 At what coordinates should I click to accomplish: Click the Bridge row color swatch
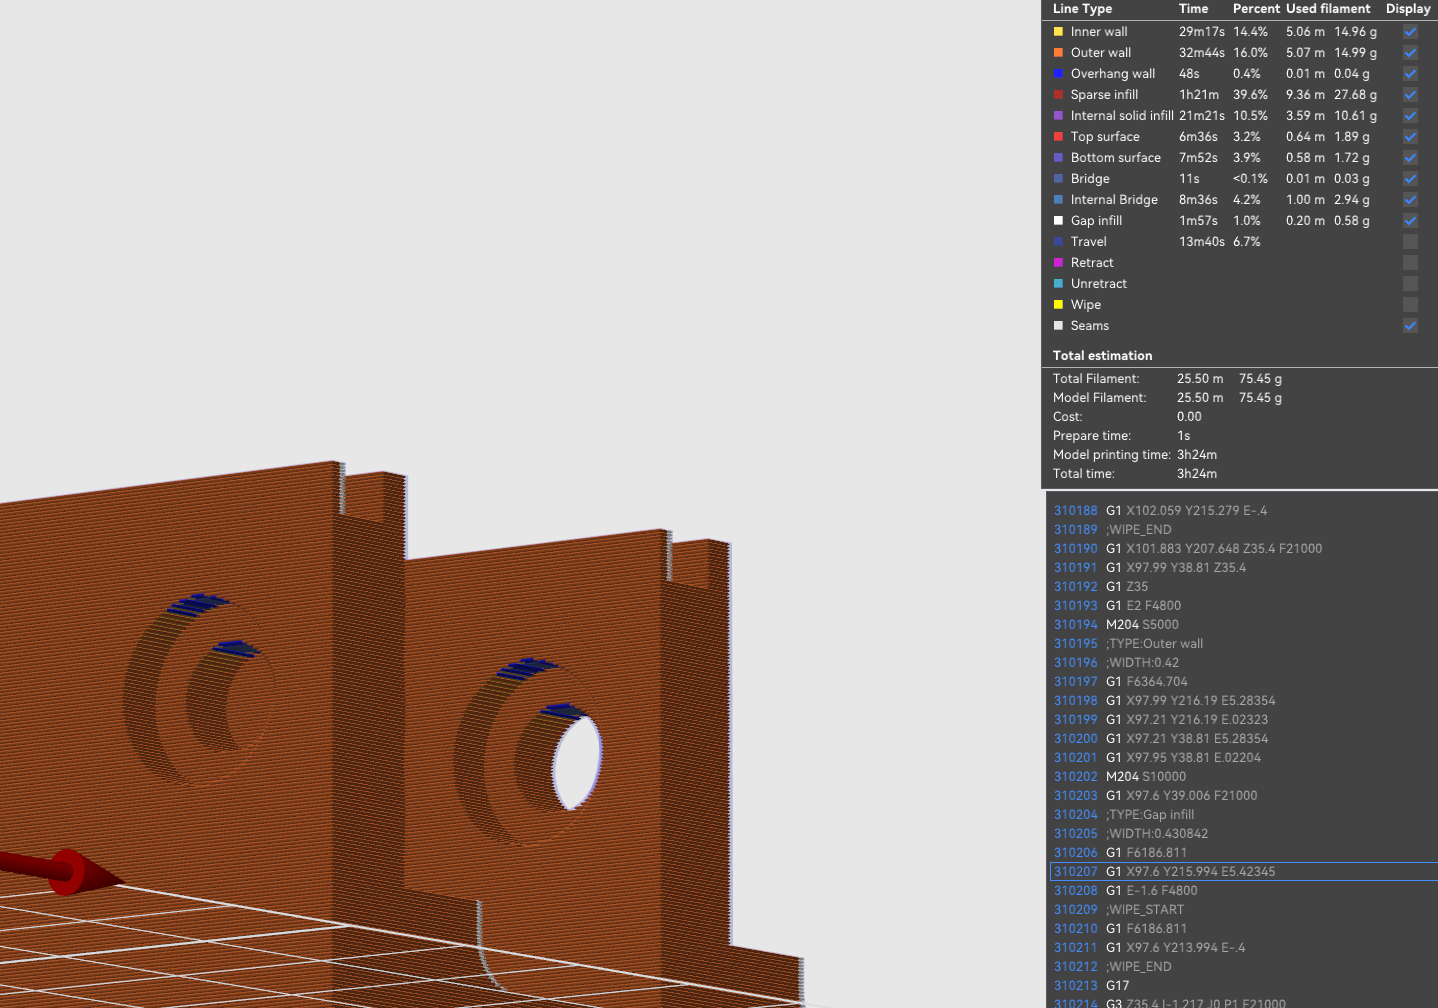pos(1058,179)
